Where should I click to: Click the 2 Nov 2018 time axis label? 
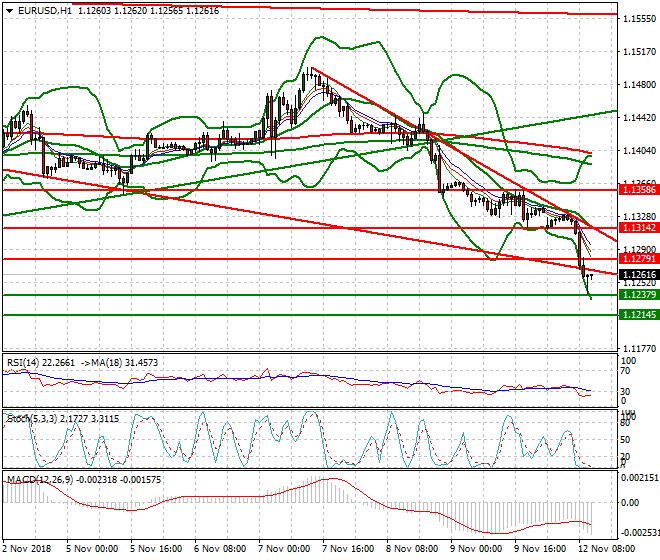(x=27, y=549)
